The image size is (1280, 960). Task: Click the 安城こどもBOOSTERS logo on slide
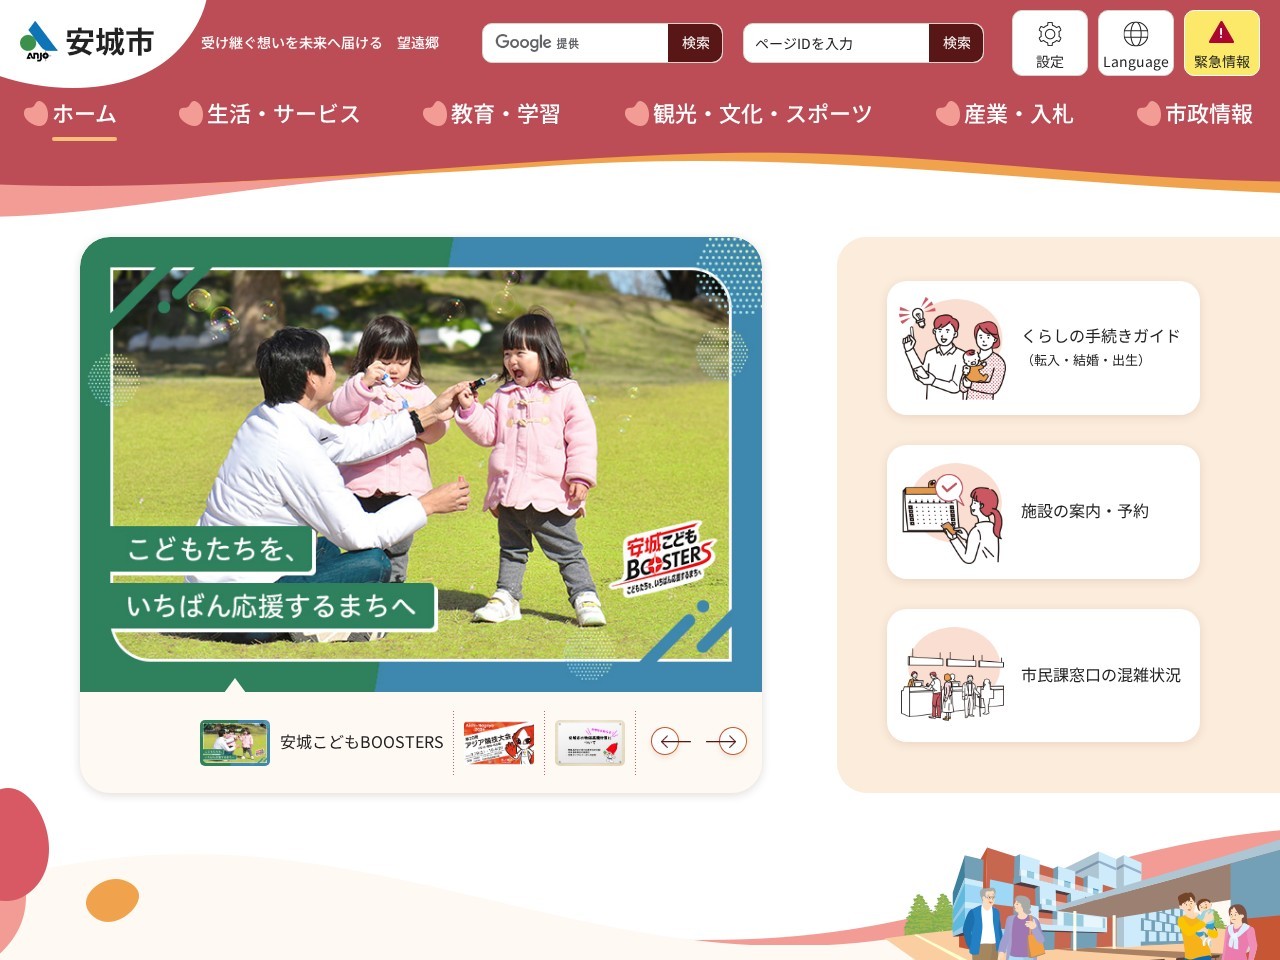point(665,562)
